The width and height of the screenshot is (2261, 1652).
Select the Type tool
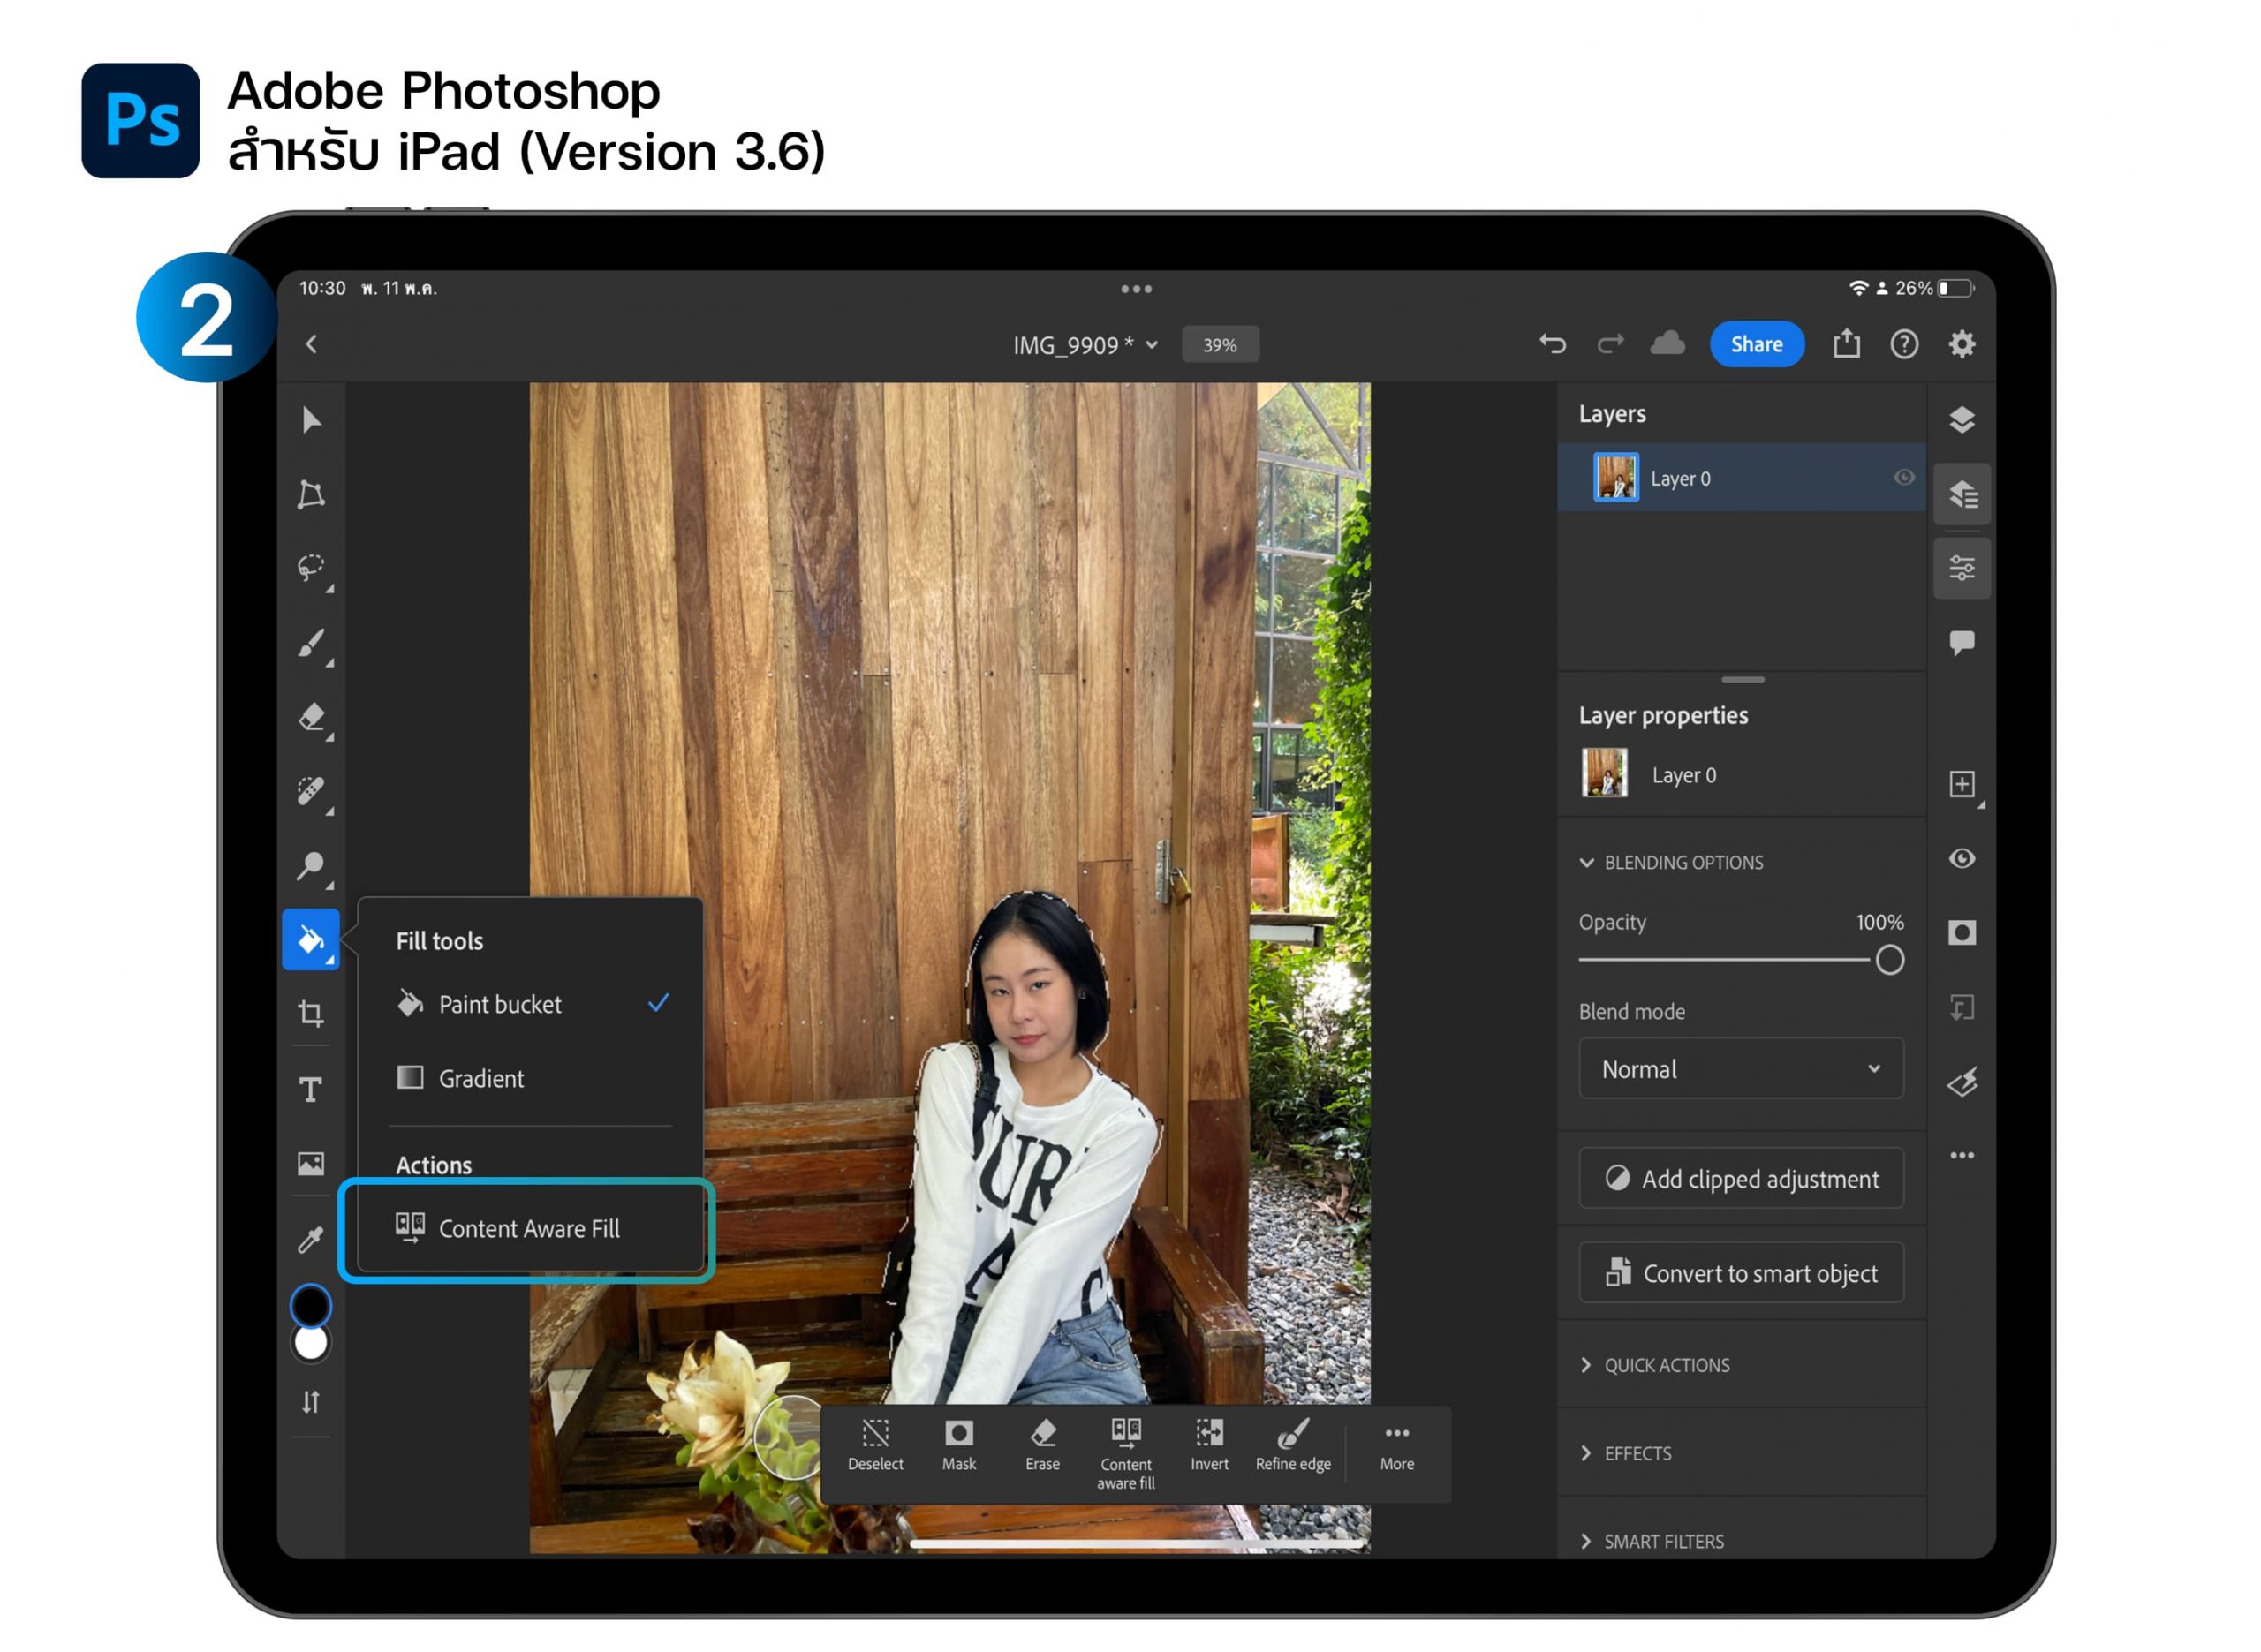pyautogui.click(x=311, y=1089)
